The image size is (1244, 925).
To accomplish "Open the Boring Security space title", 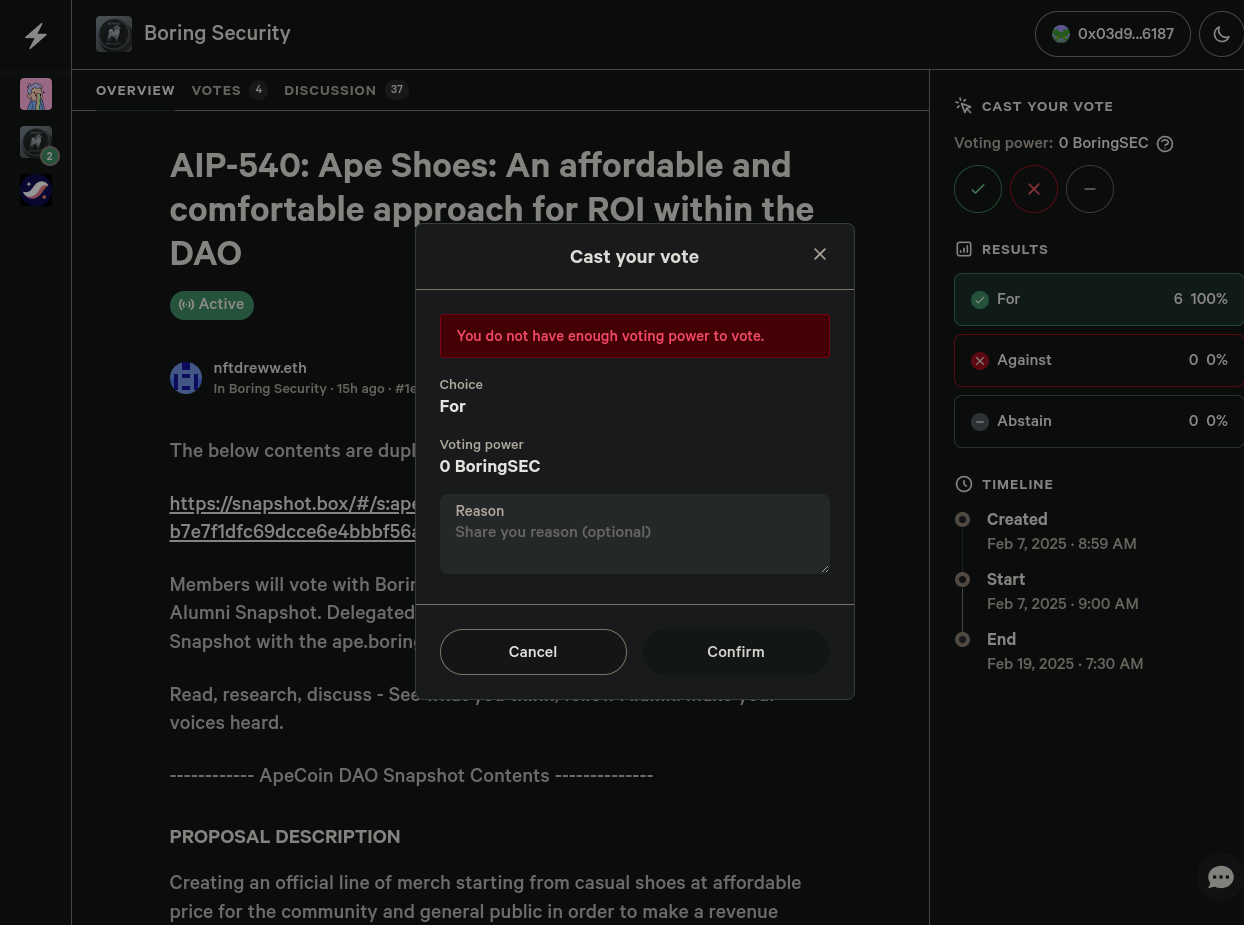I will tap(217, 33).
